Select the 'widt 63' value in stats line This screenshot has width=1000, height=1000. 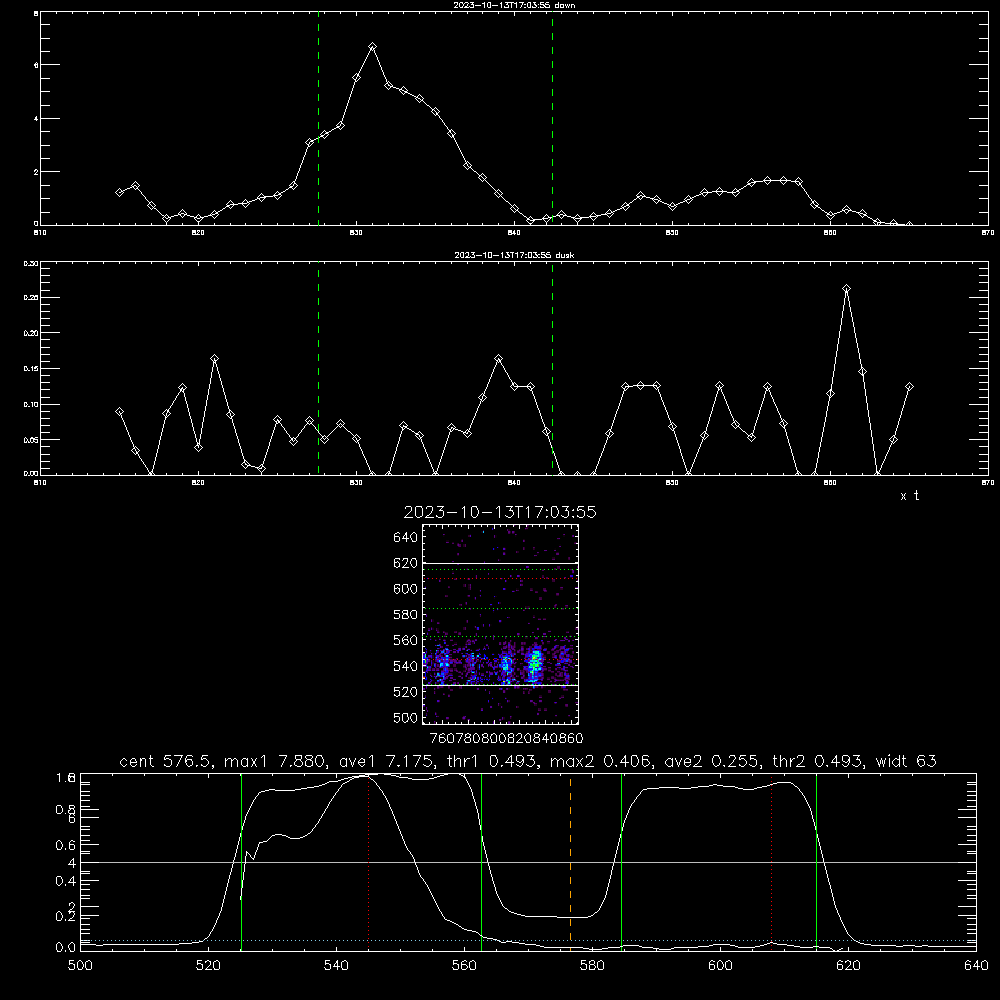pos(908,761)
